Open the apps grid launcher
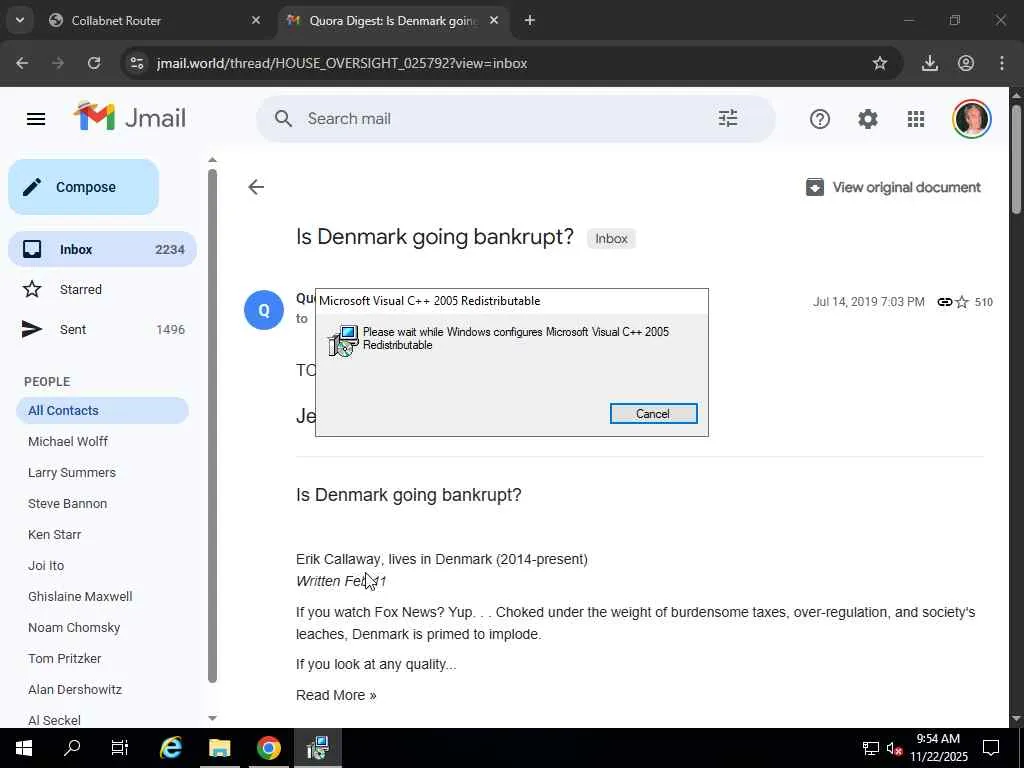Screen dimensions: 1024x768 (x=916, y=119)
